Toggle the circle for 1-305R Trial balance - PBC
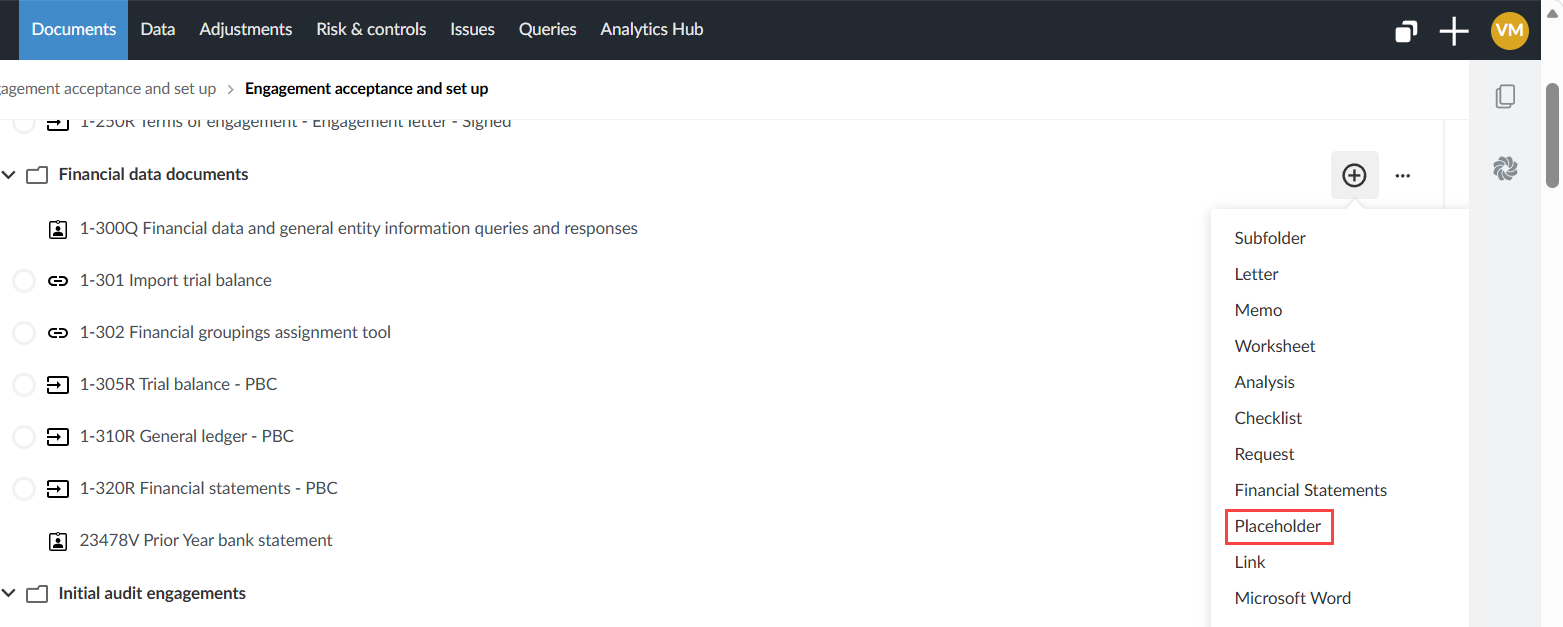 [x=24, y=385]
